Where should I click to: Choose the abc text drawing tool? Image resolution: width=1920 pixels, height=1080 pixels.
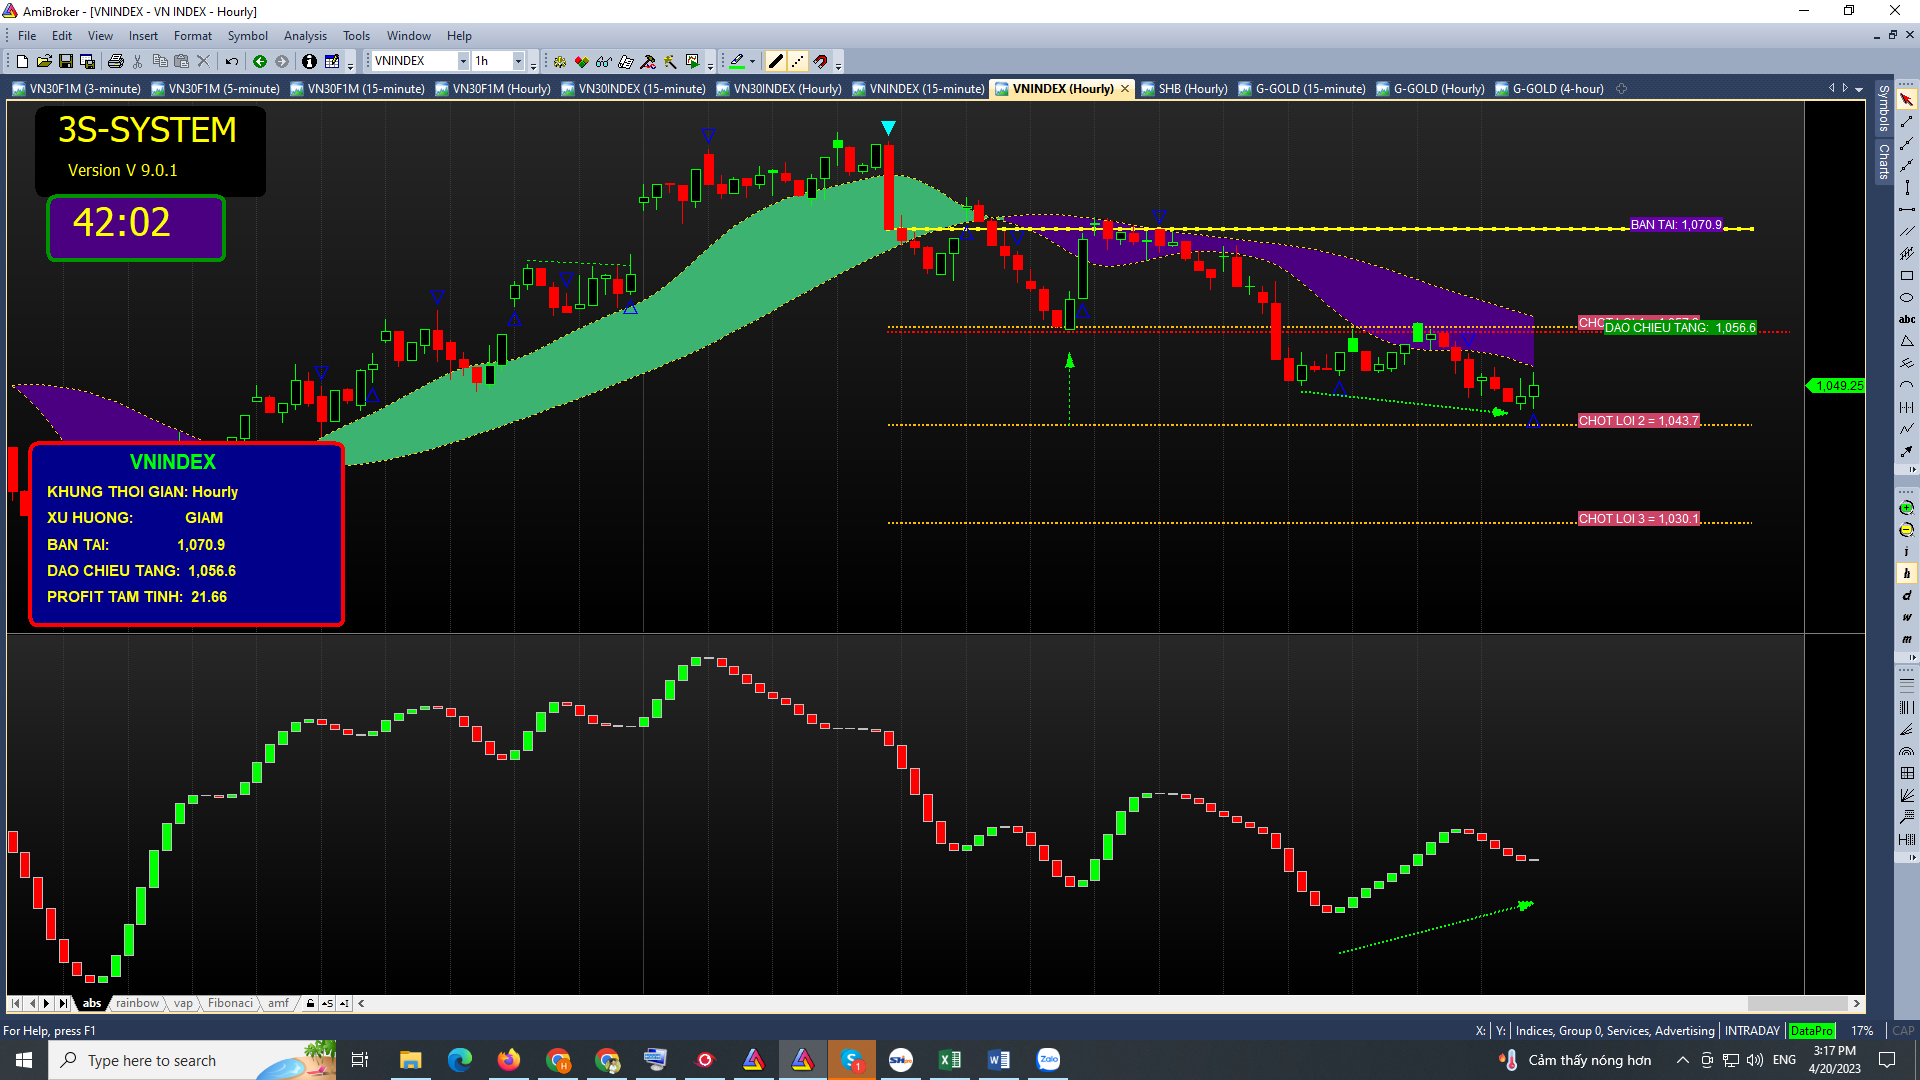point(1906,320)
